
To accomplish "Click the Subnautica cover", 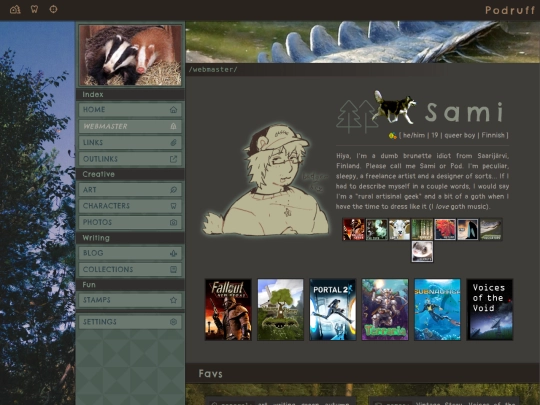I will tap(437, 310).
